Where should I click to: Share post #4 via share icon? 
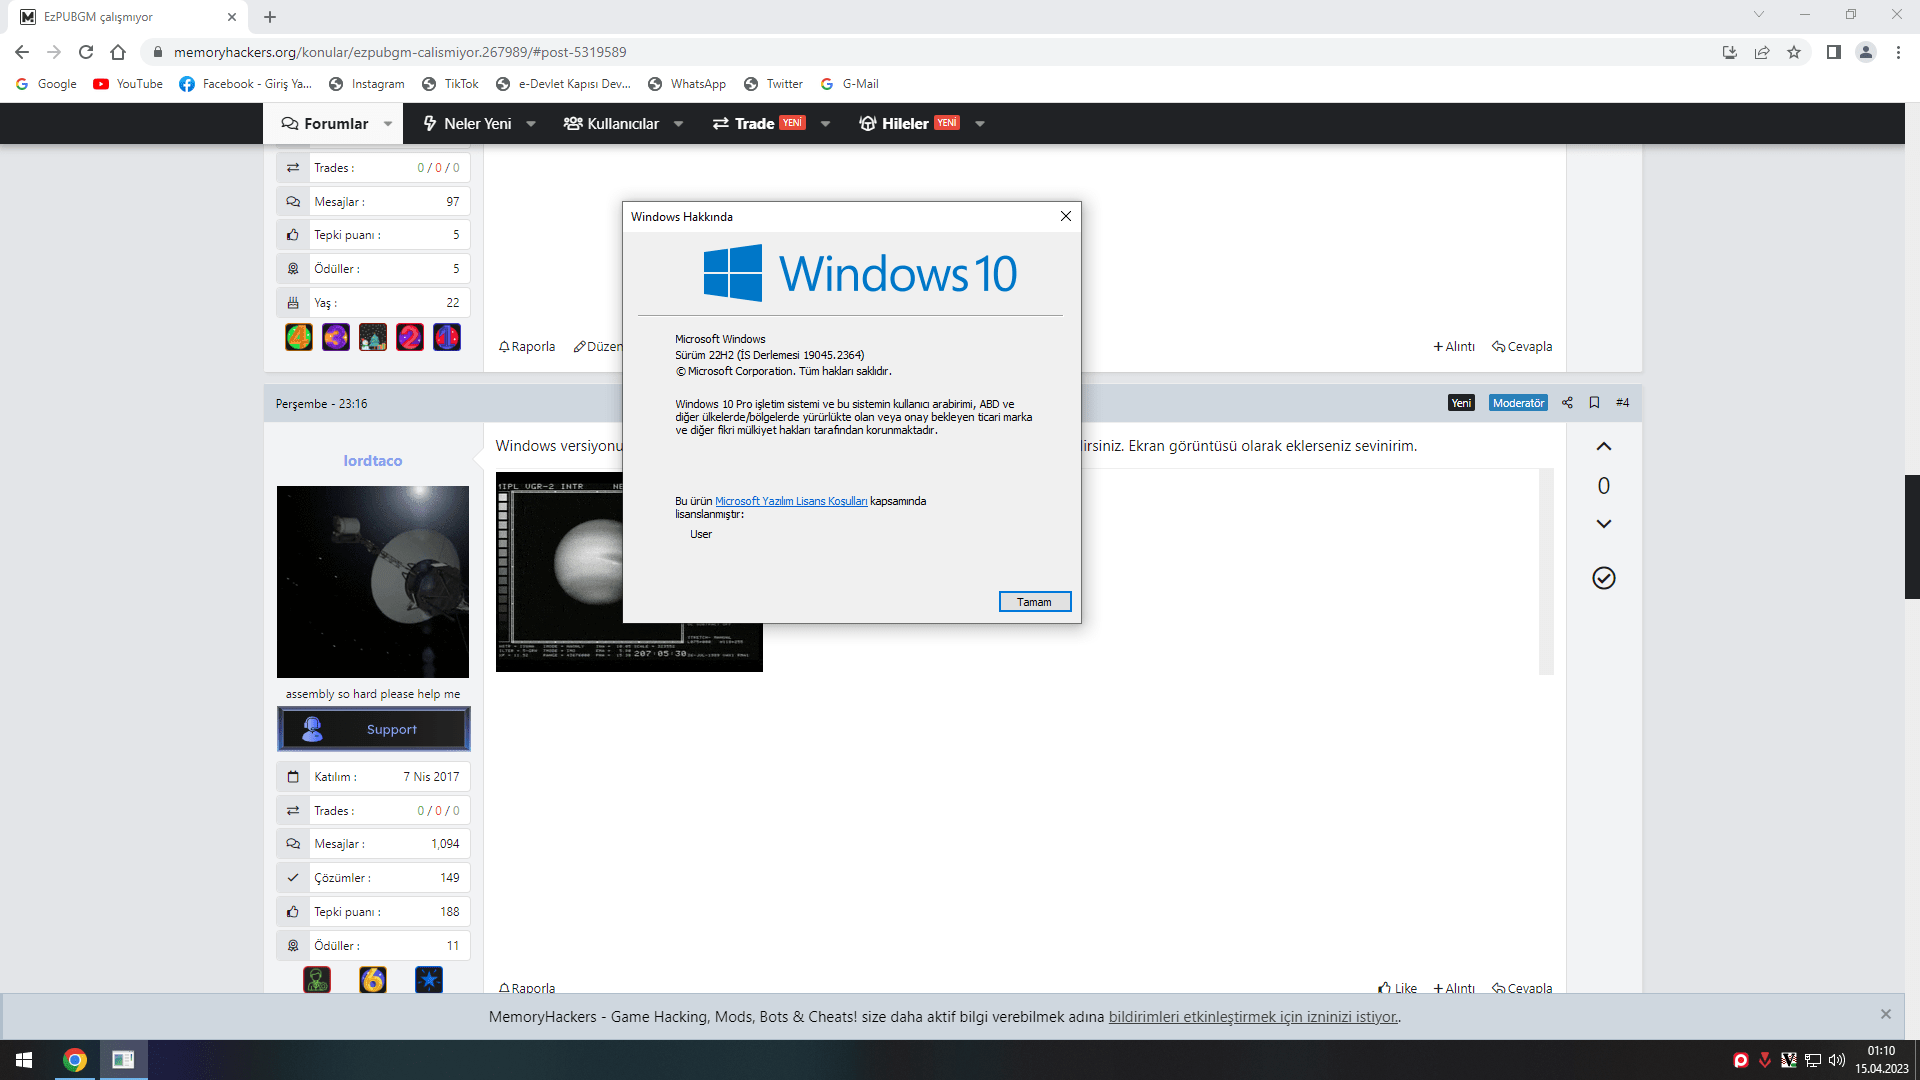(1567, 403)
